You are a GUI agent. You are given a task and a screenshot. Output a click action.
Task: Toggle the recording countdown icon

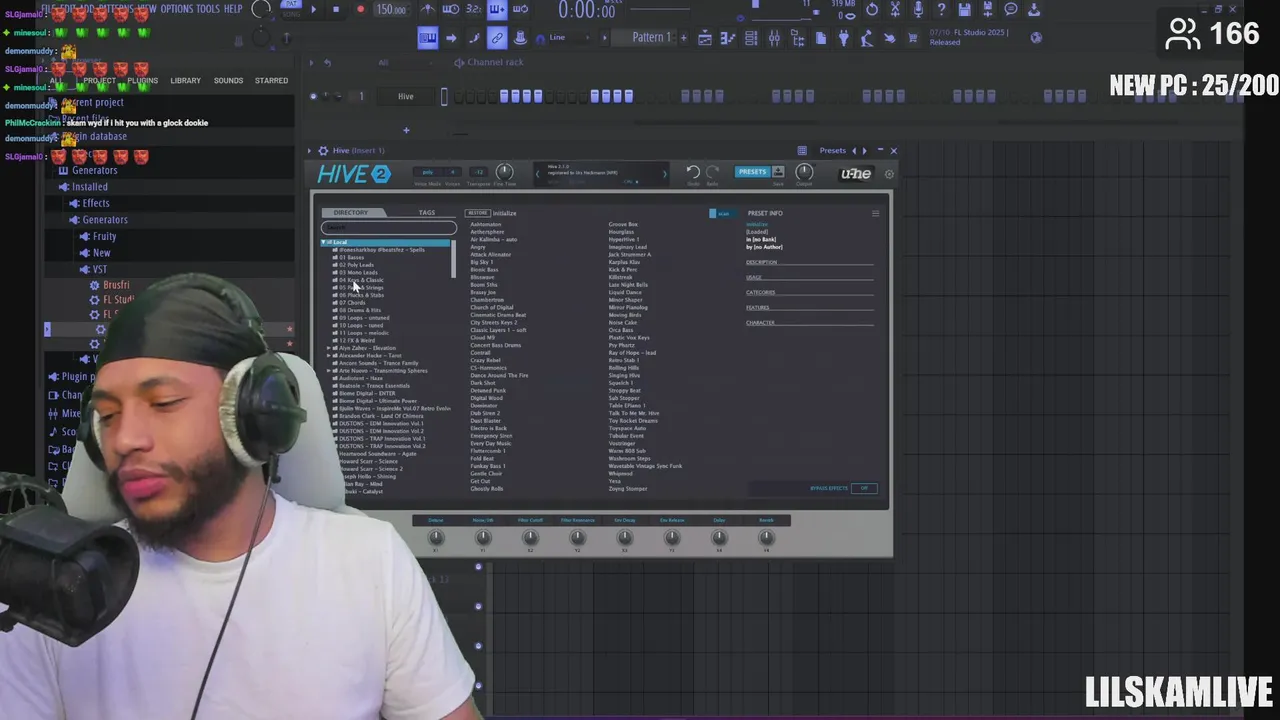(474, 10)
